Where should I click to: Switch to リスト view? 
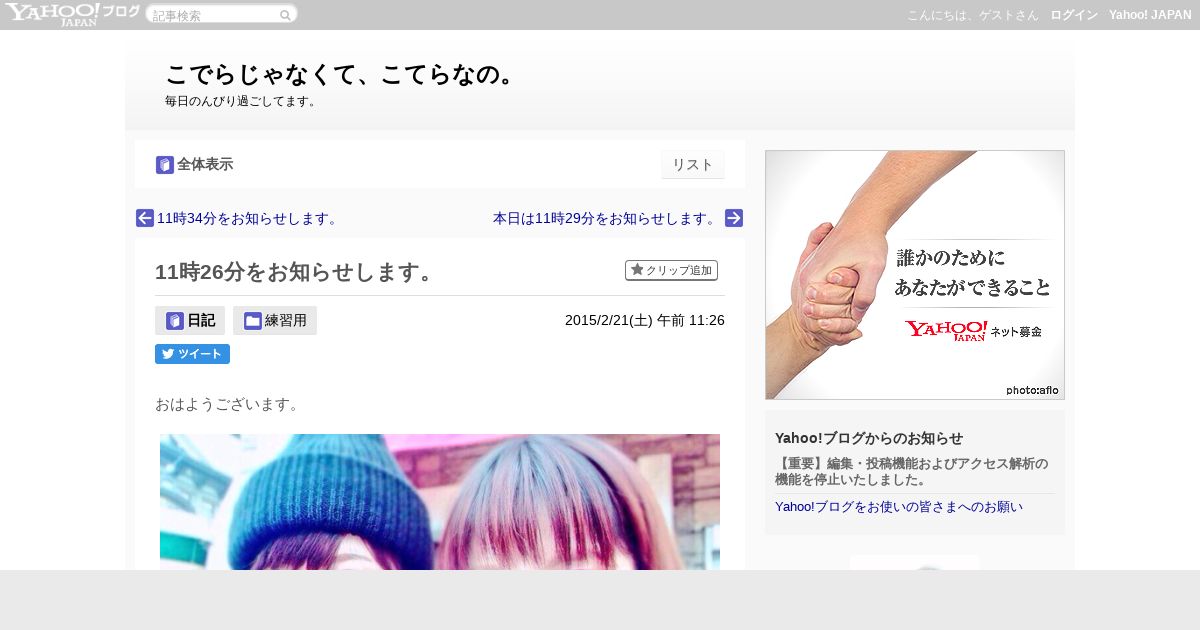(693, 165)
